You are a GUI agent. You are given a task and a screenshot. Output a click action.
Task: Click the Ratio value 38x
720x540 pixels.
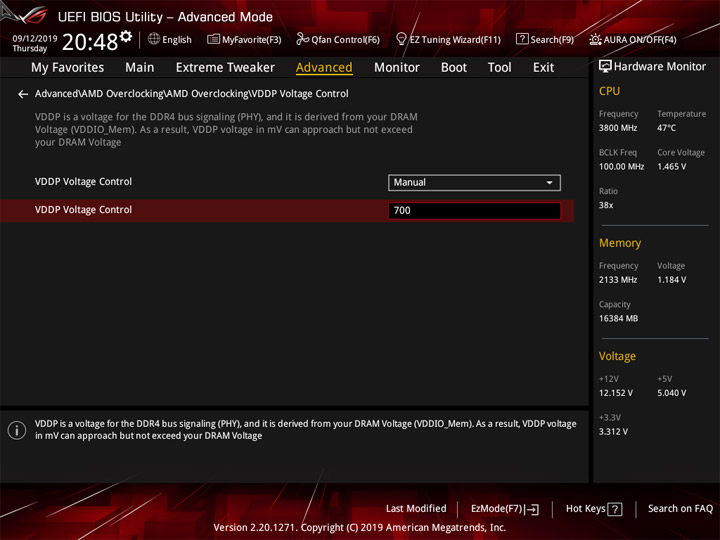(x=606, y=205)
